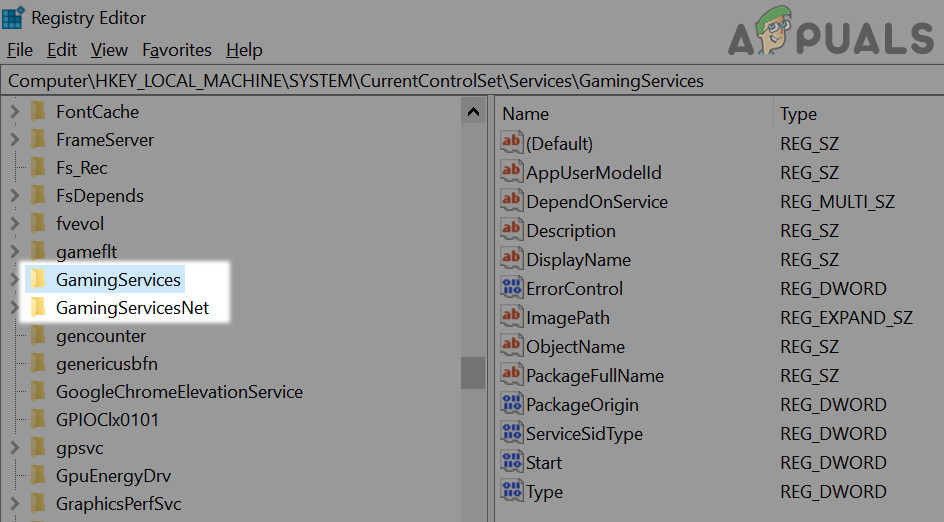This screenshot has height=522, width=944.
Task: Click the FontCache folder icon
Action: coord(38,111)
